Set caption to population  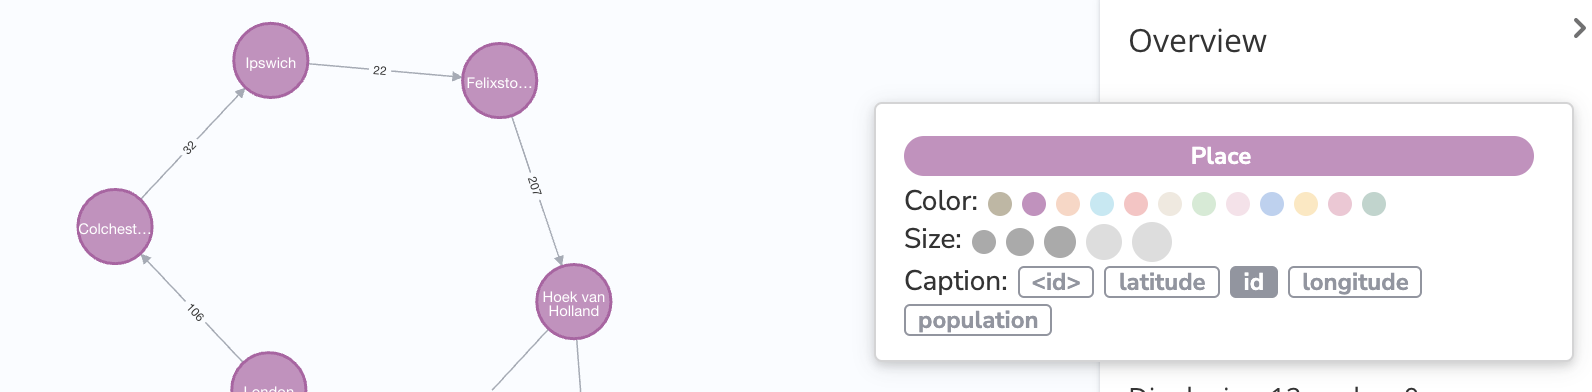[x=978, y=320]
